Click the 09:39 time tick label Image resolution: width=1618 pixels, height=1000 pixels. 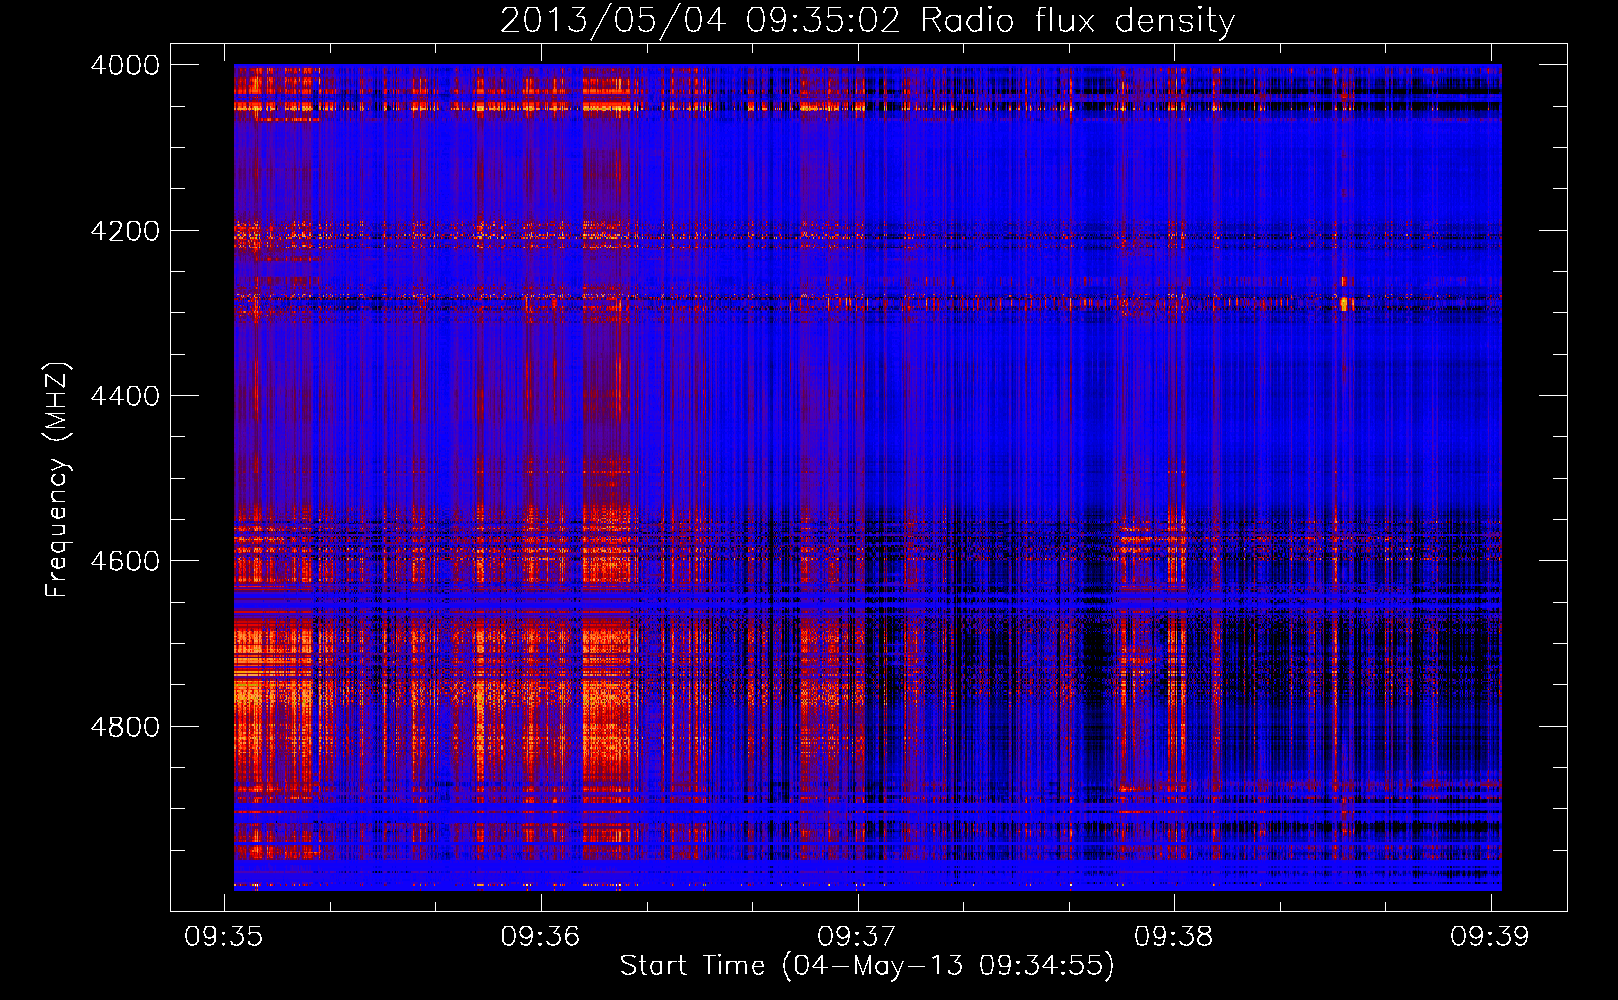tap(1490, 936)
